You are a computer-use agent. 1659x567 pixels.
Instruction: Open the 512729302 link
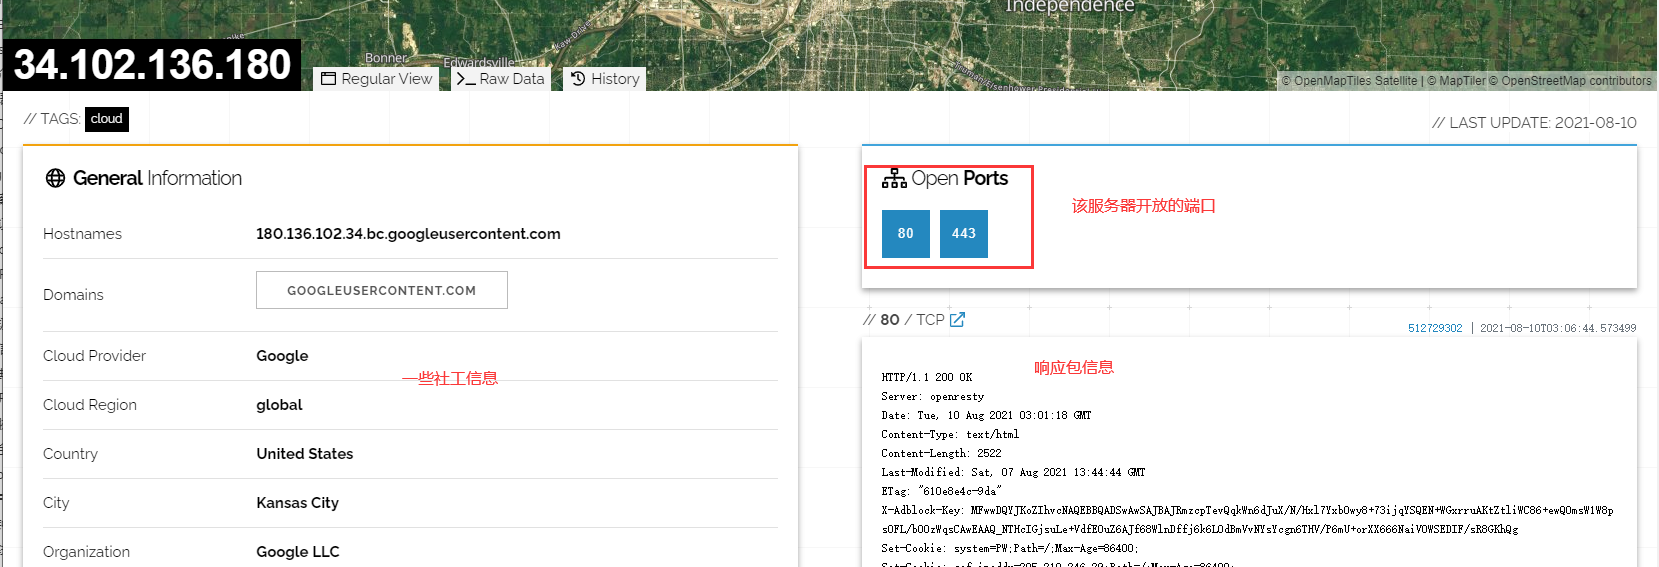[x=1434, y=328]
